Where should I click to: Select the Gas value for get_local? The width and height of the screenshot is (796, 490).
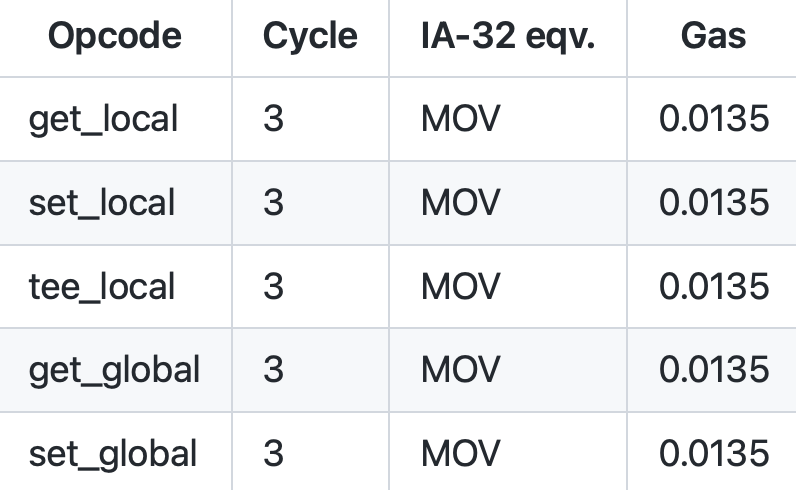pos(714,120)
